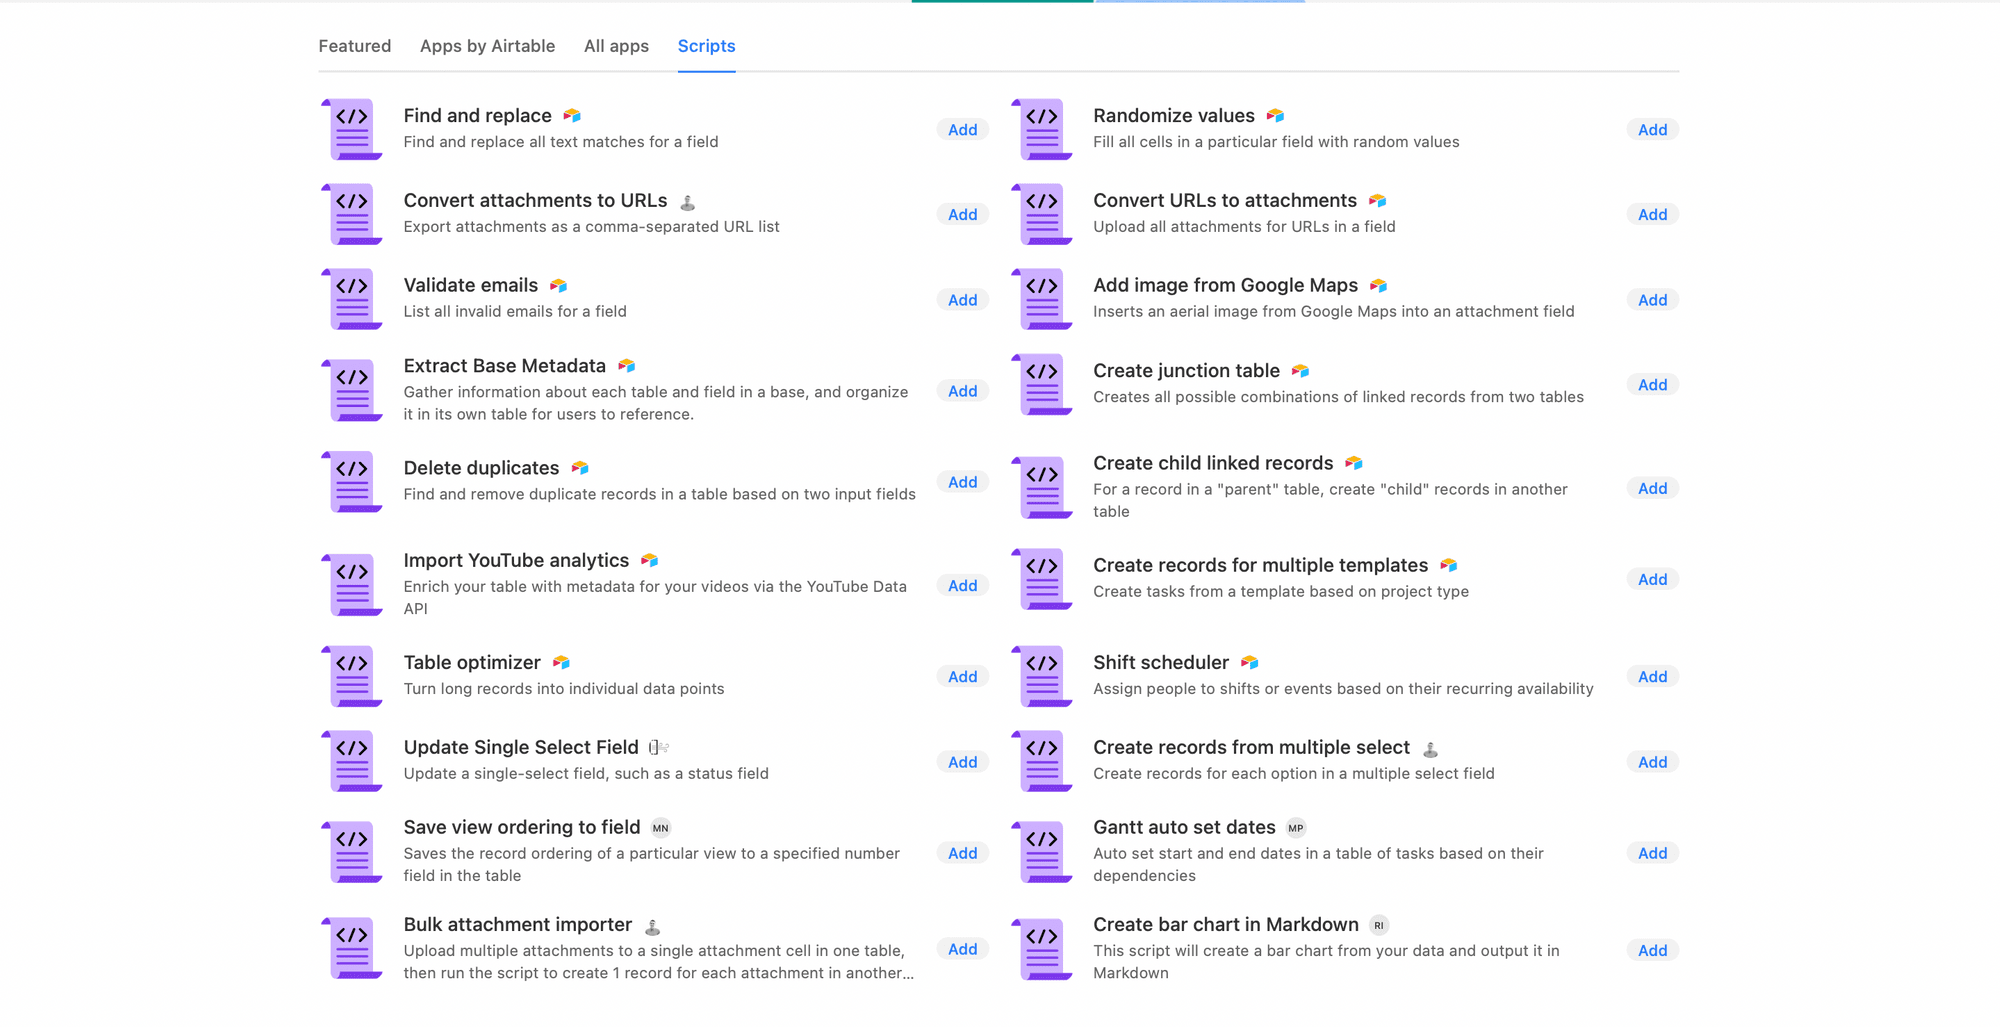Open the Import YouTube analytics title
This screenshot has width=2000, height=1027.
point(516,561)
